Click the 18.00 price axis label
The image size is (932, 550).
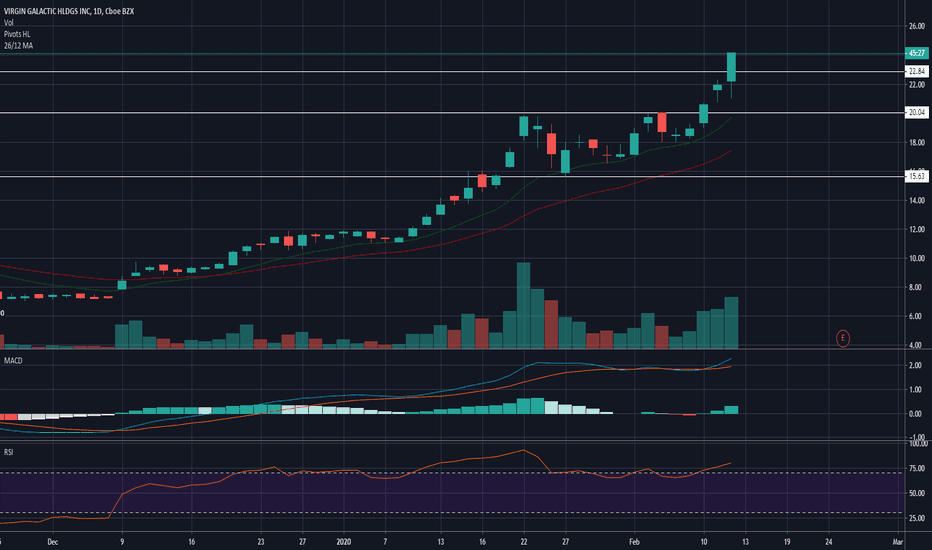pyautogui.click(x=917, y=143)
